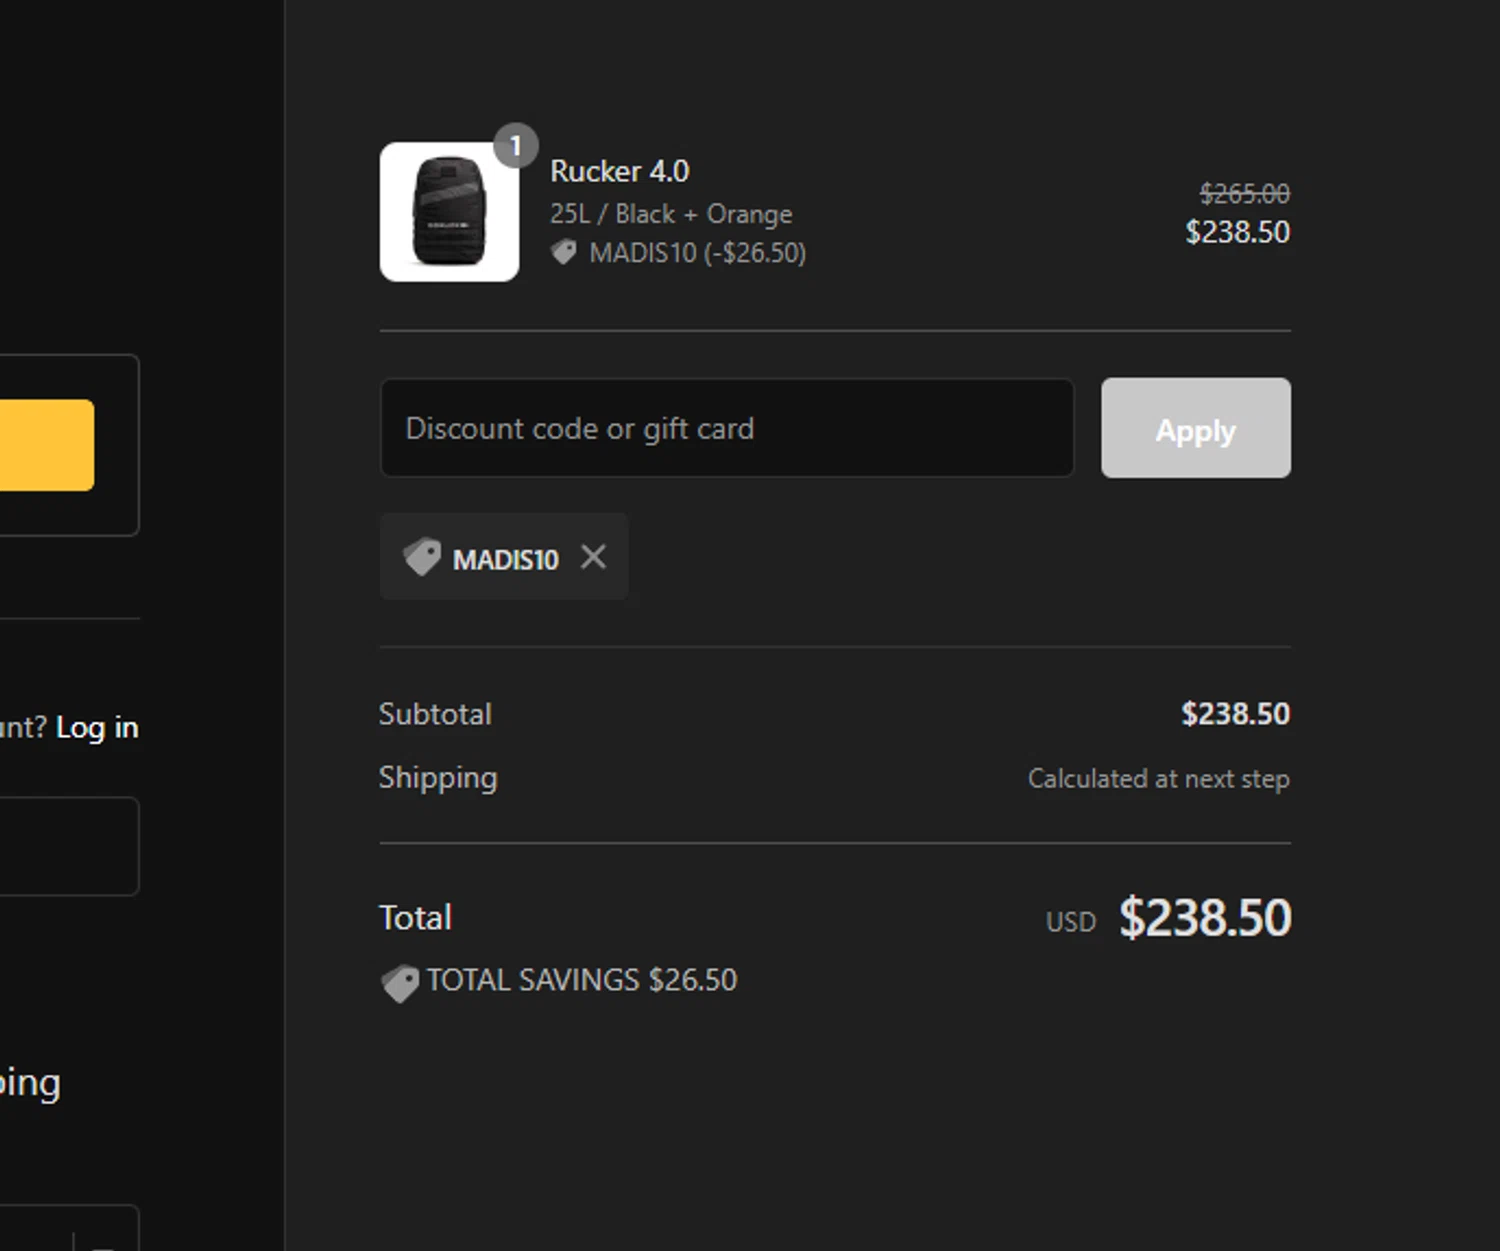Click the tag icon beside MADIS10 (-$26.50)
This screenshot has width=1500, height=1251.
coord(564,252)
